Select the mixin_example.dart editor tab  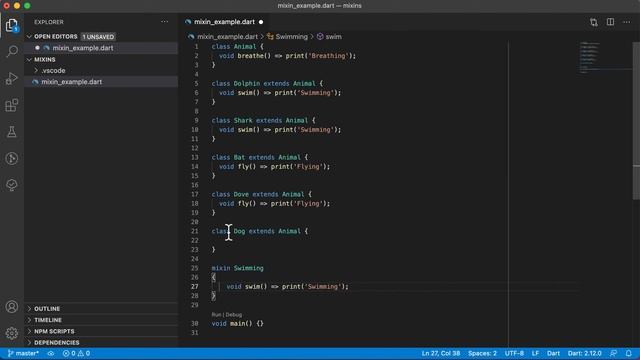pyautogui.click(x=224, y=22)
